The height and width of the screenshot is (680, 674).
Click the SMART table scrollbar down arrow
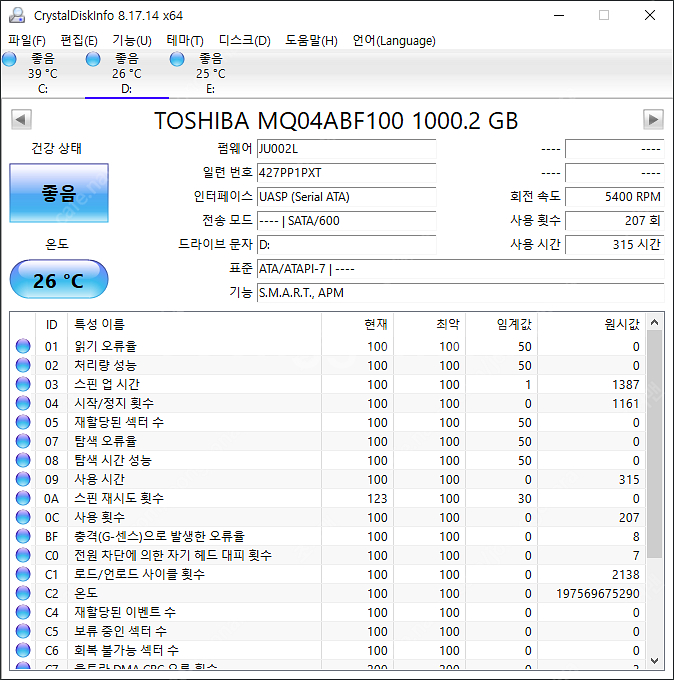tap(654, 660)
